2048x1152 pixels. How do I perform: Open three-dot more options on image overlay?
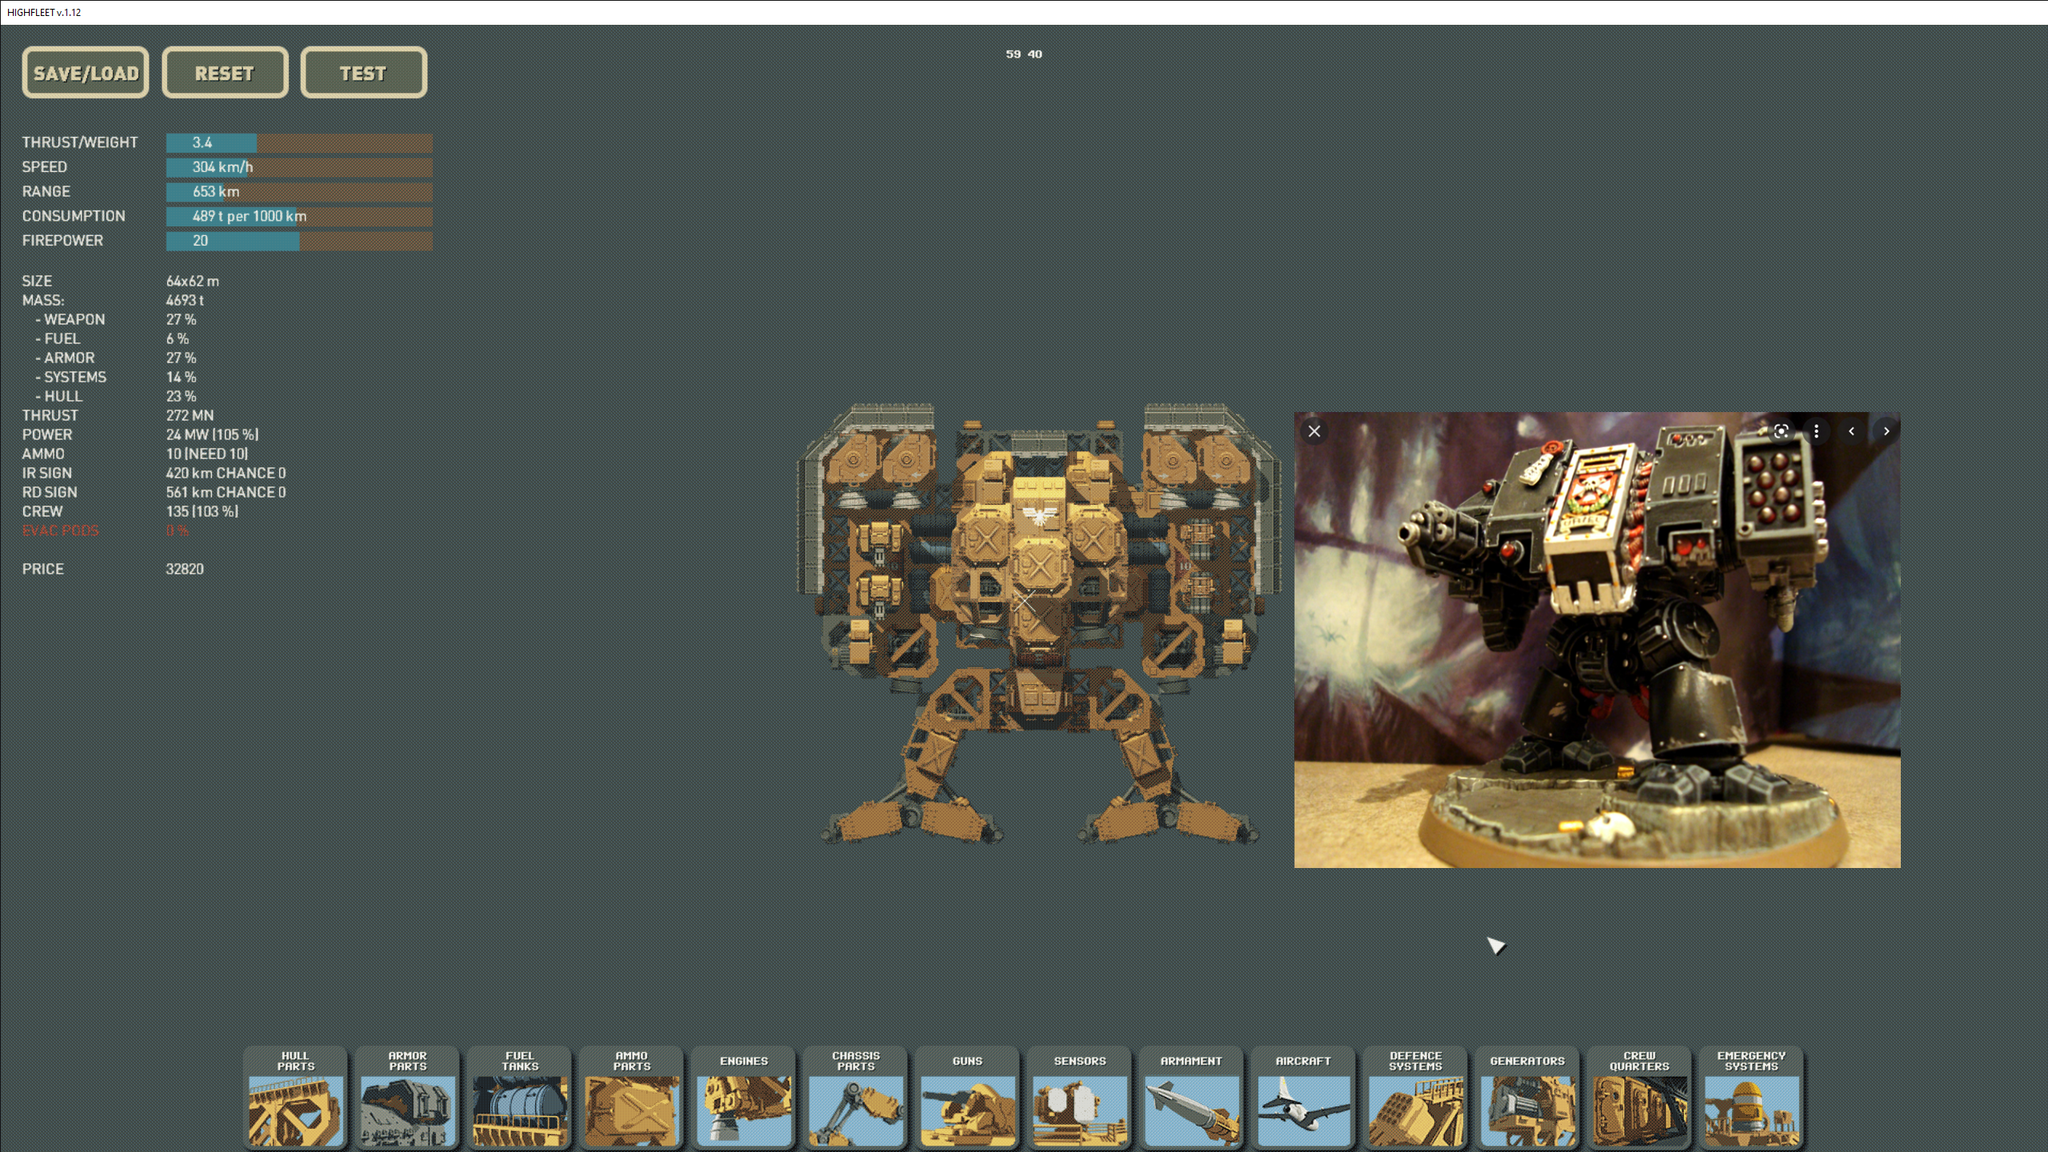pos(1816,431)
